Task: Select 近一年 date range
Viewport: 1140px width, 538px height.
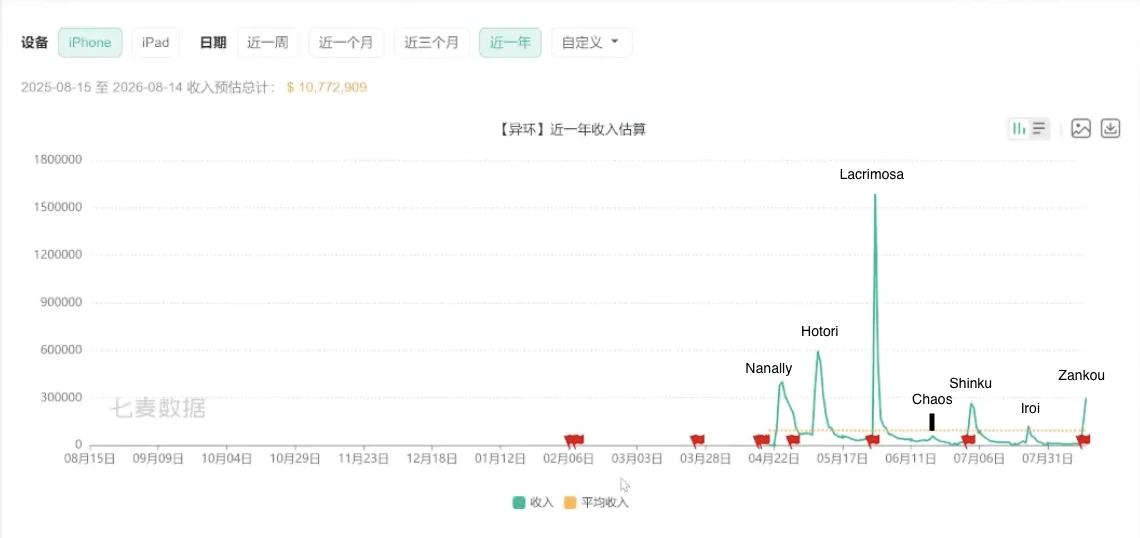Action: coord(510,42)
